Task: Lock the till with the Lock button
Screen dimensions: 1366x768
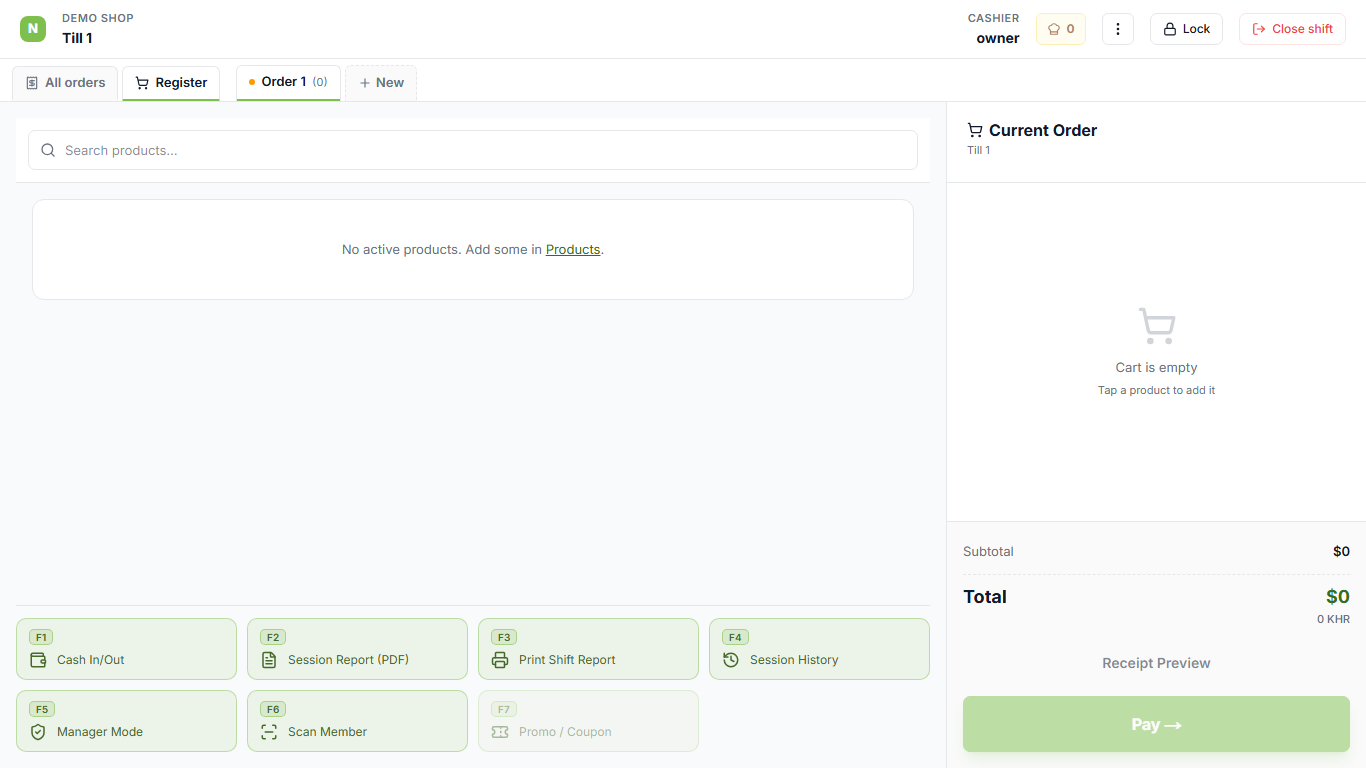Action: 1186,29
